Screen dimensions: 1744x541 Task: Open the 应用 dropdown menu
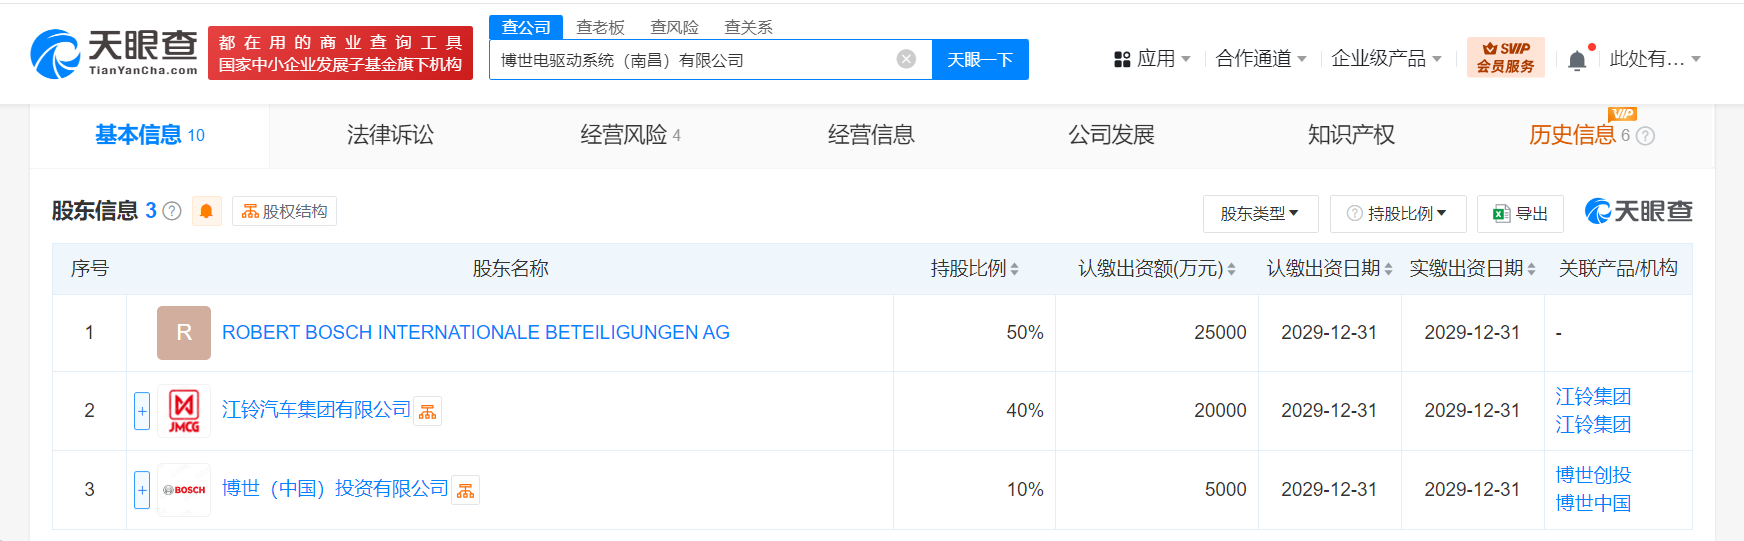pyautogui.click(x=1152, y=59)
